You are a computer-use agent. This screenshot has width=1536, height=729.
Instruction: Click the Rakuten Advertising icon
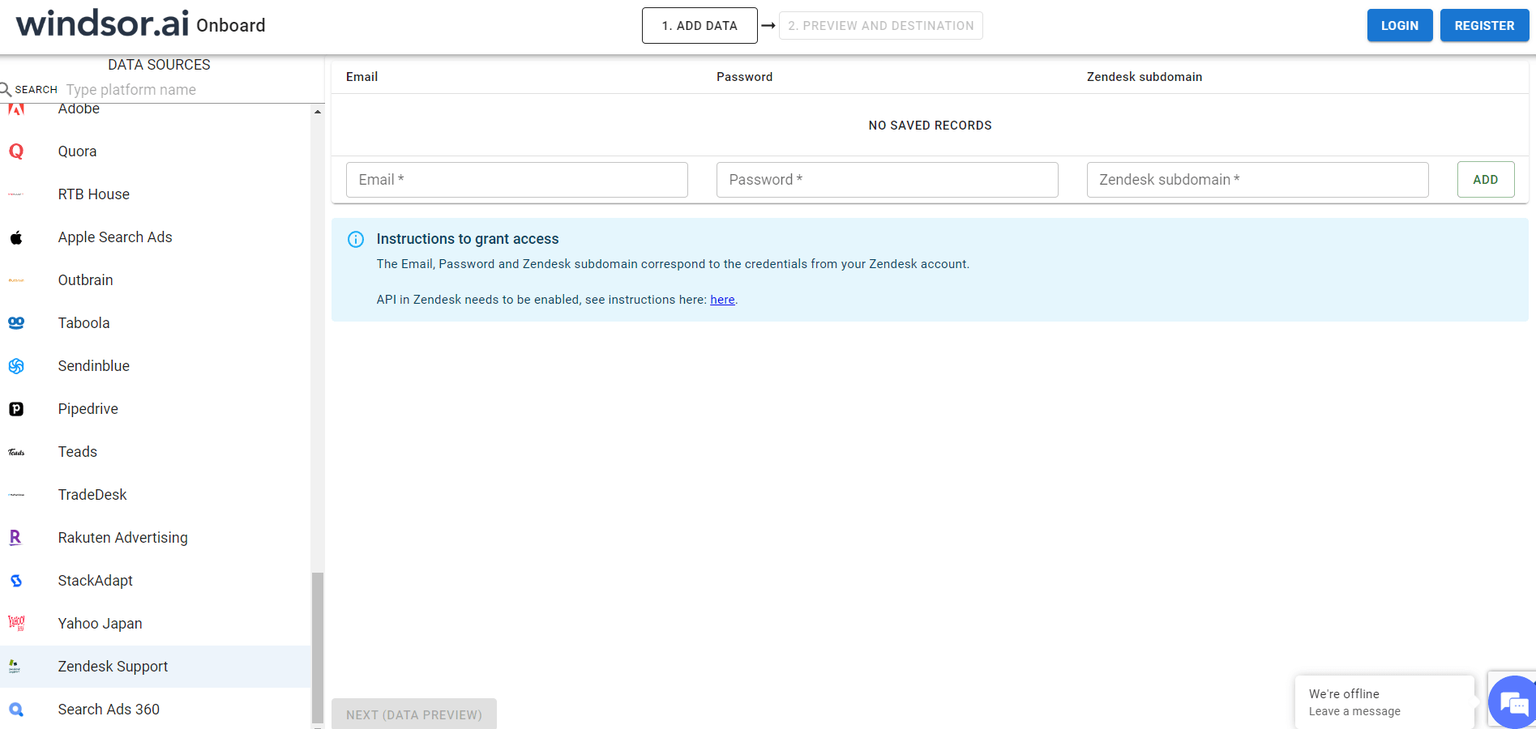[15, 537]
